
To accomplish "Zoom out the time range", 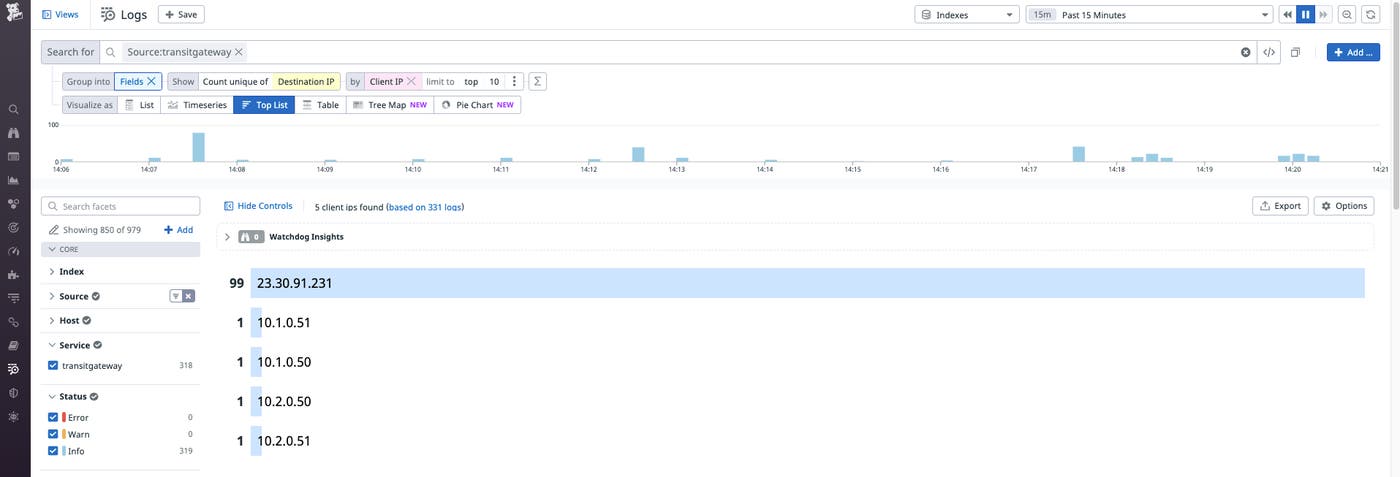I will [x=1347, y=15].
